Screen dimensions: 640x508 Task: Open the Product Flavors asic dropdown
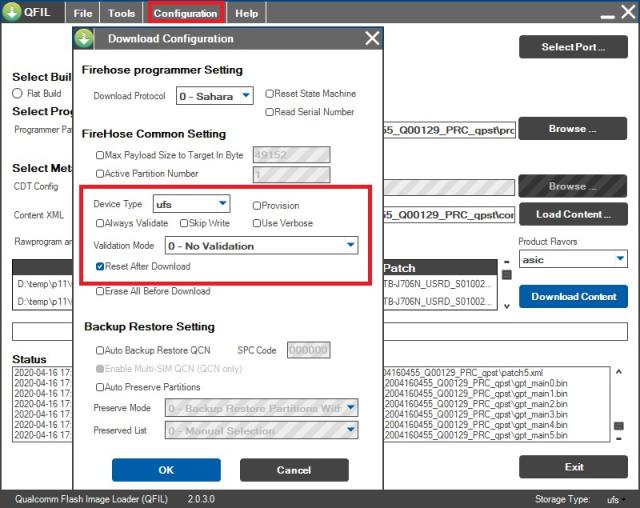(573, 259)
